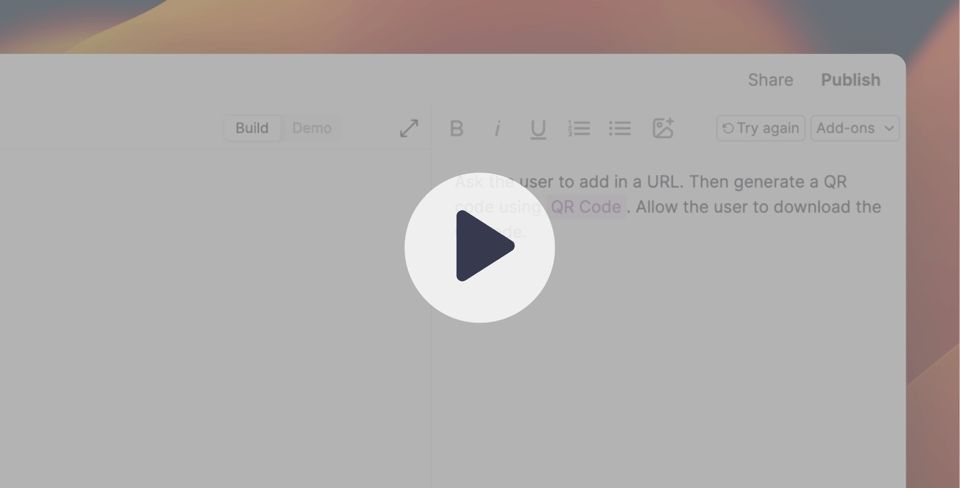
Task: Click the circular retry arrow icon beside Try again
Action: 728,128
